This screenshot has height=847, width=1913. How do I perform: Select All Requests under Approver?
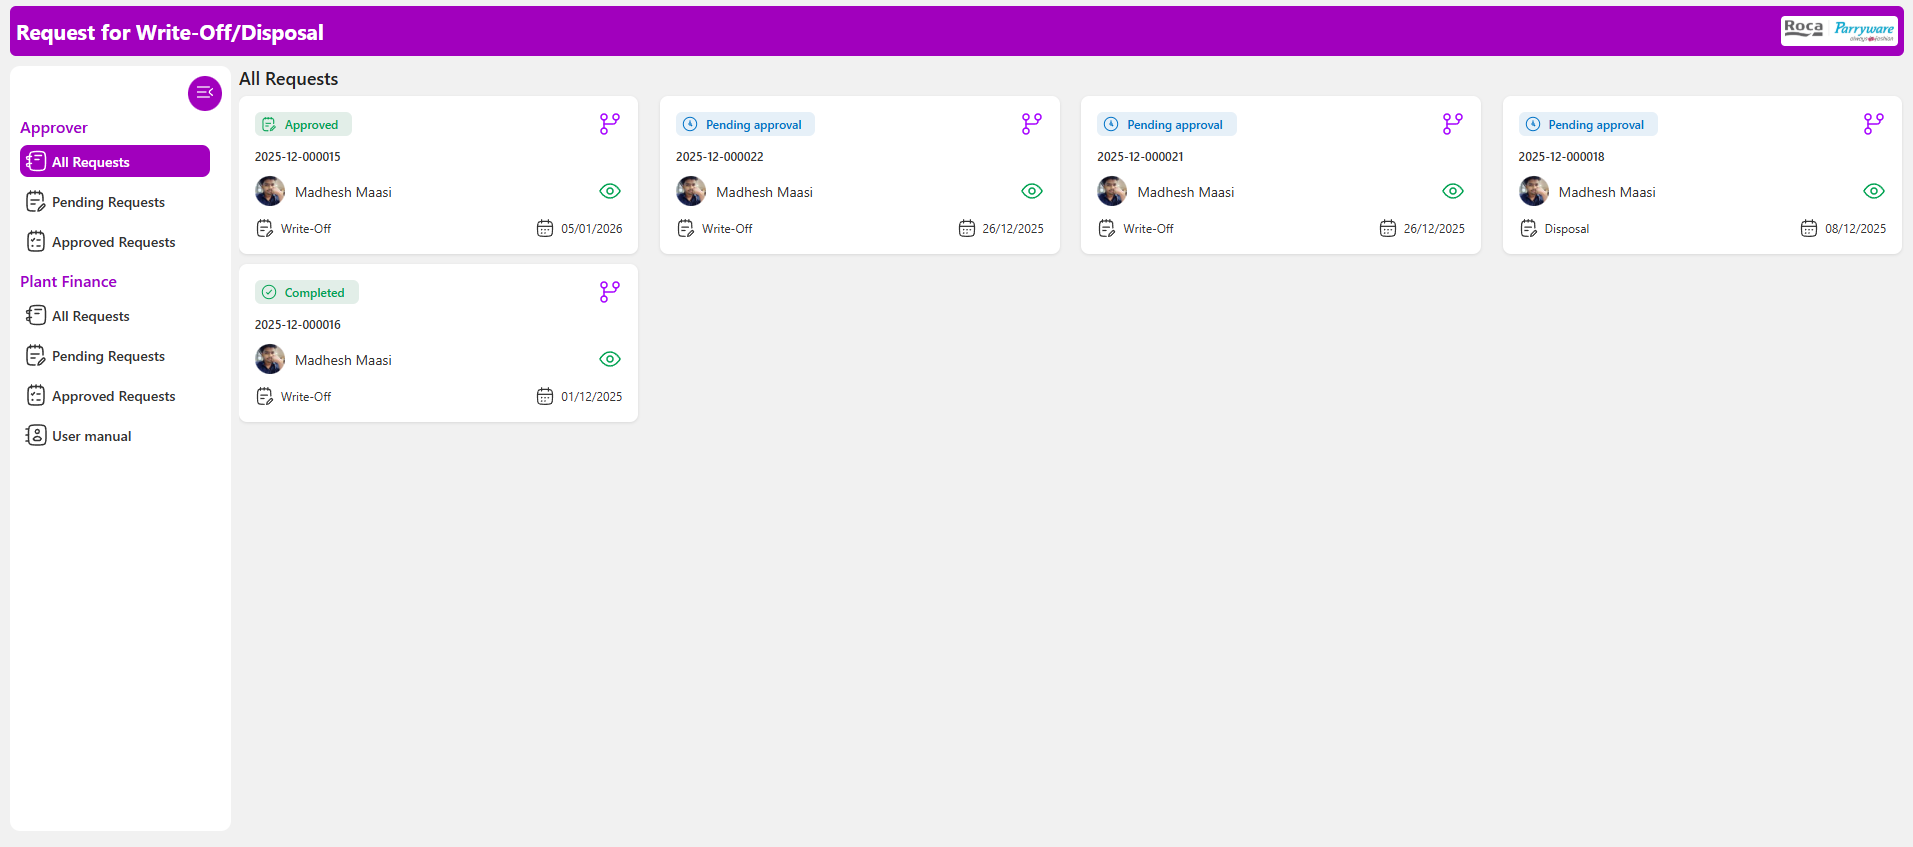114,162
